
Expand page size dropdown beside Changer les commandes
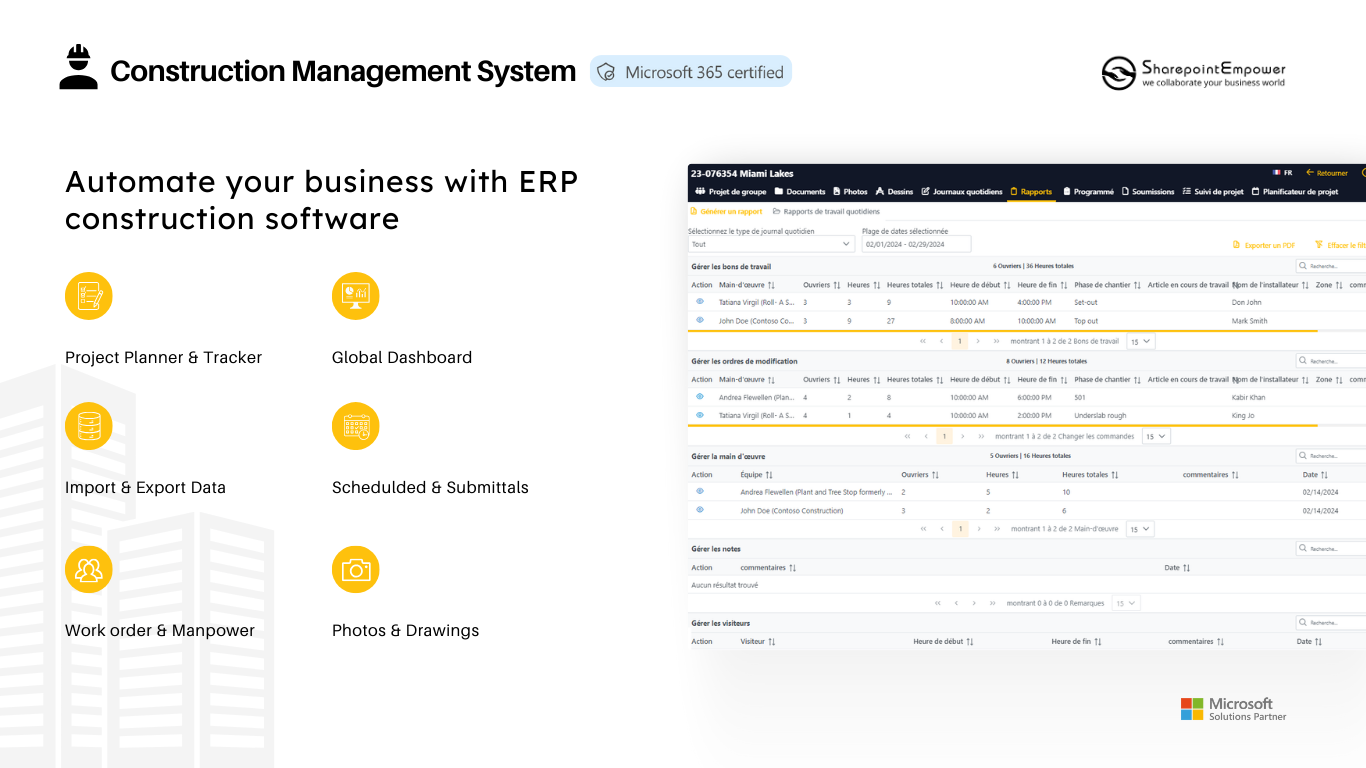click(1156, 436)
